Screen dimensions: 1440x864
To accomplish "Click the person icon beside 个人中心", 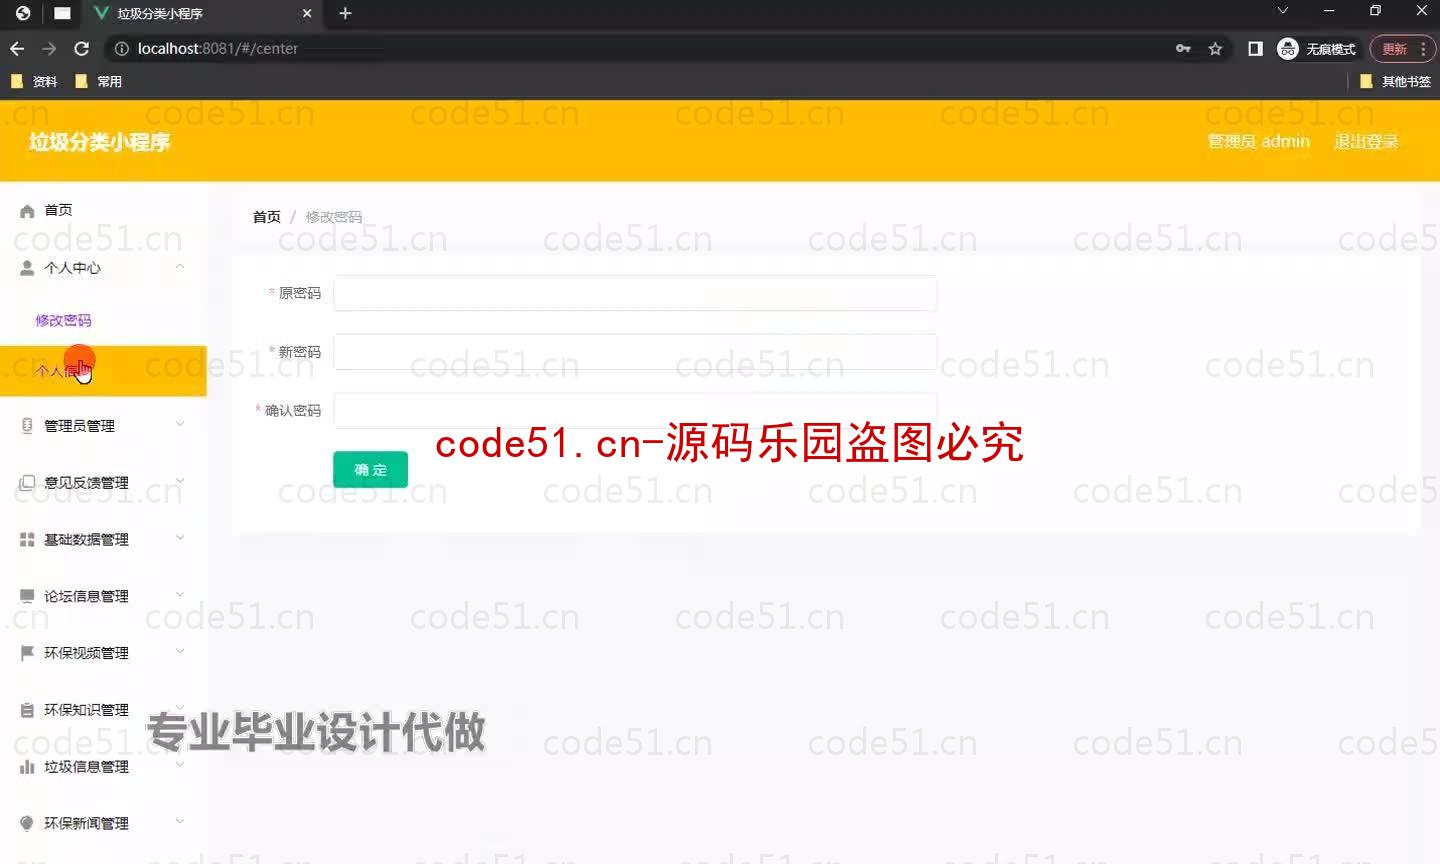I will click(27, 268).
